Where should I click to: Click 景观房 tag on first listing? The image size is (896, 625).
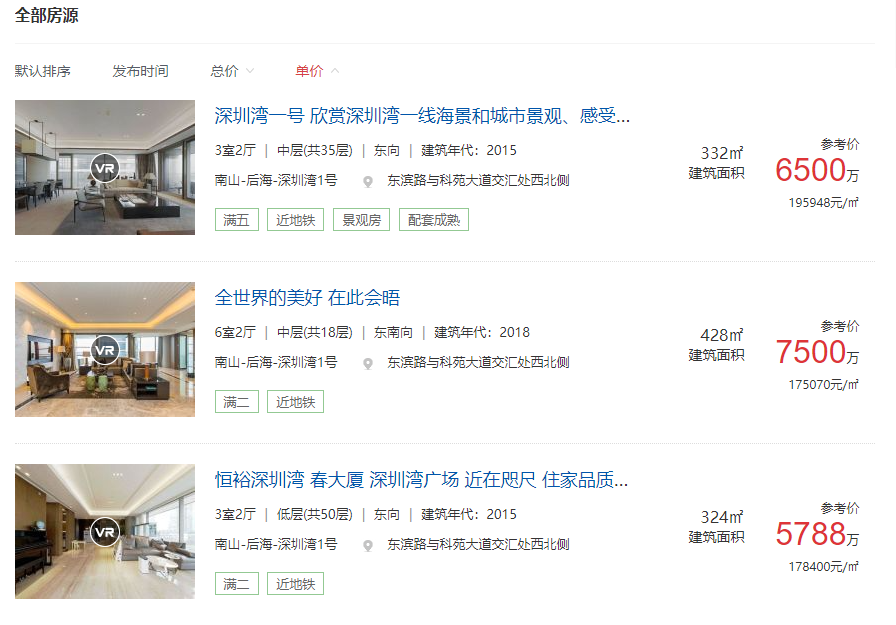click(361, 220)
